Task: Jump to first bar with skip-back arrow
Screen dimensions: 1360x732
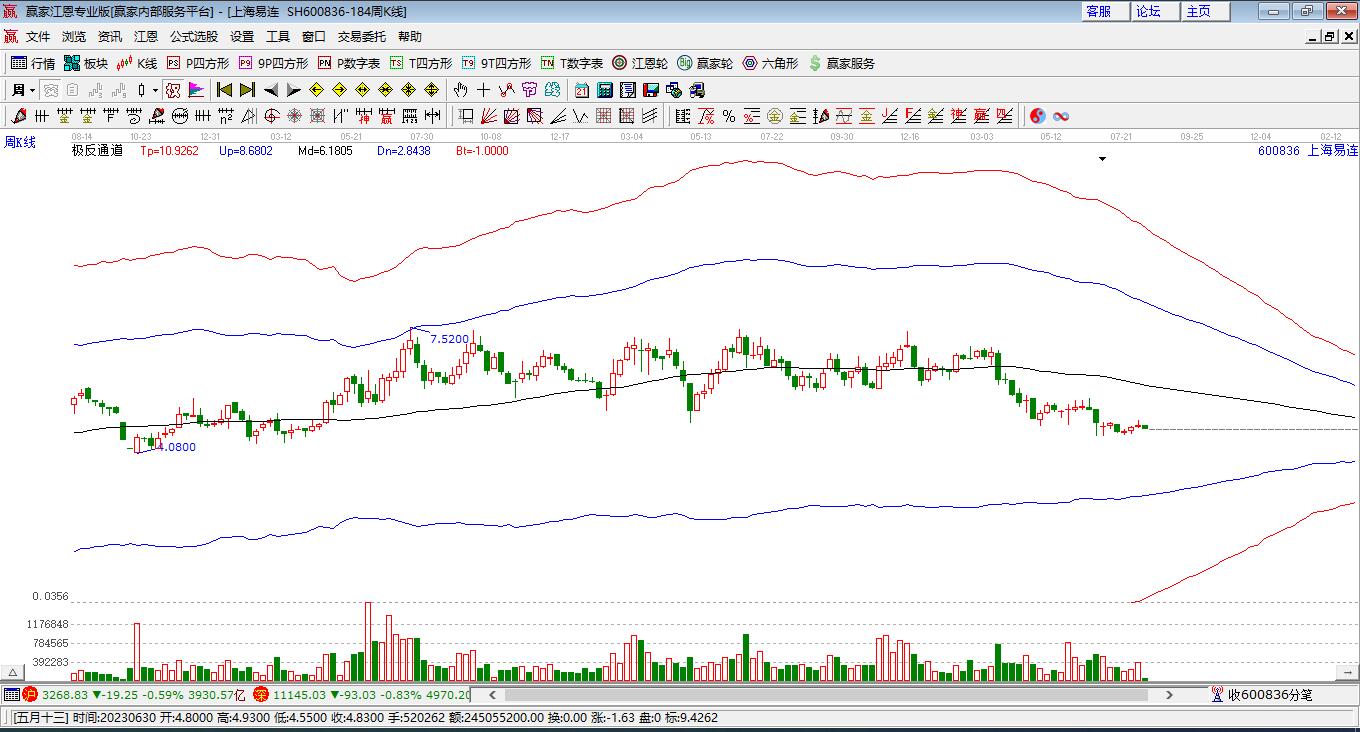Action: pos(224,90)
